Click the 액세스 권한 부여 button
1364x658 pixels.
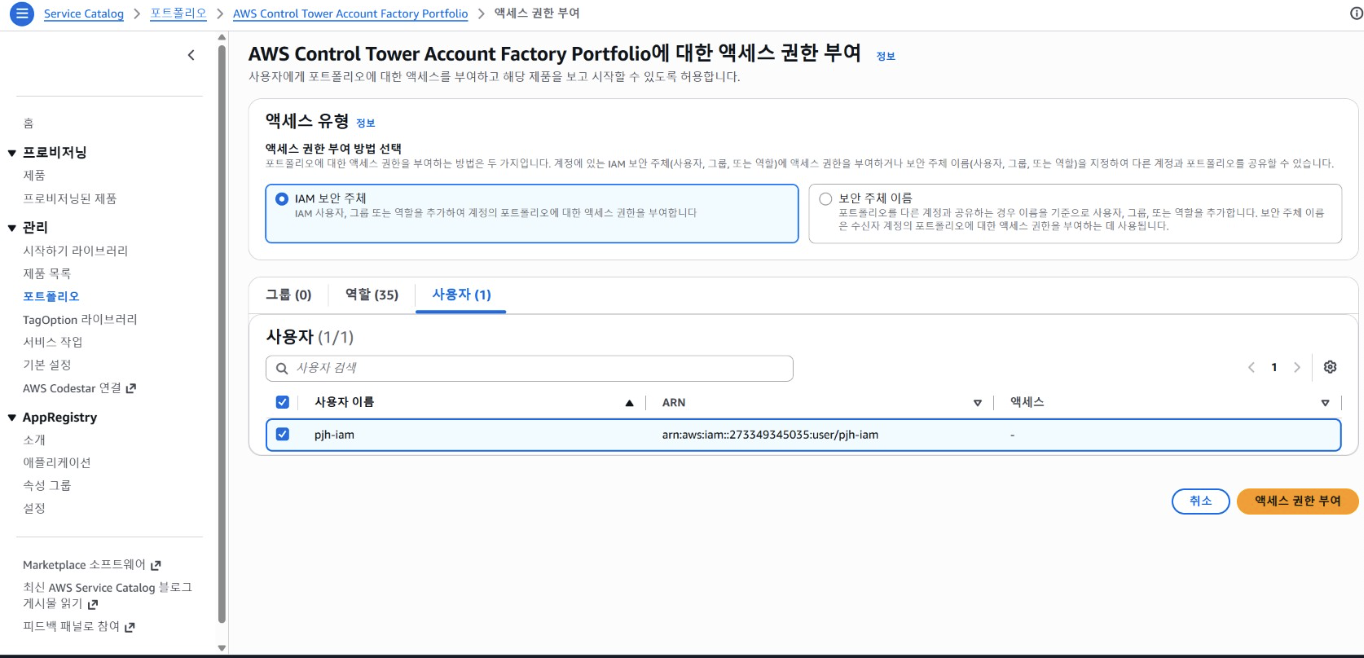[1298, 501]
